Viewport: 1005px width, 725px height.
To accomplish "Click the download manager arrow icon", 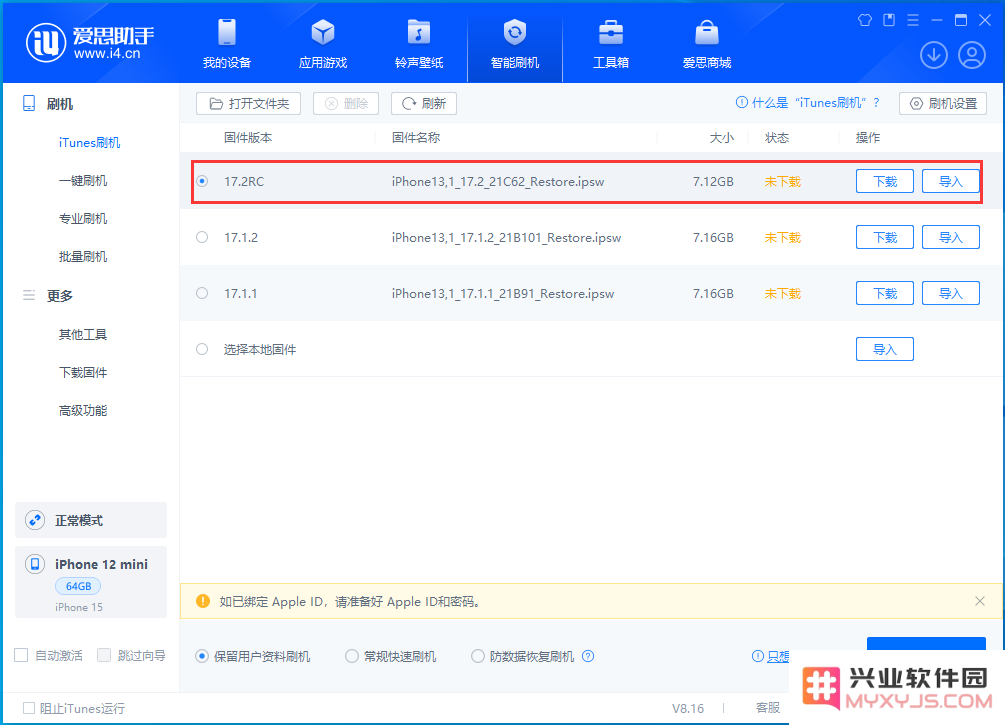I will click(x=934, y=55).
